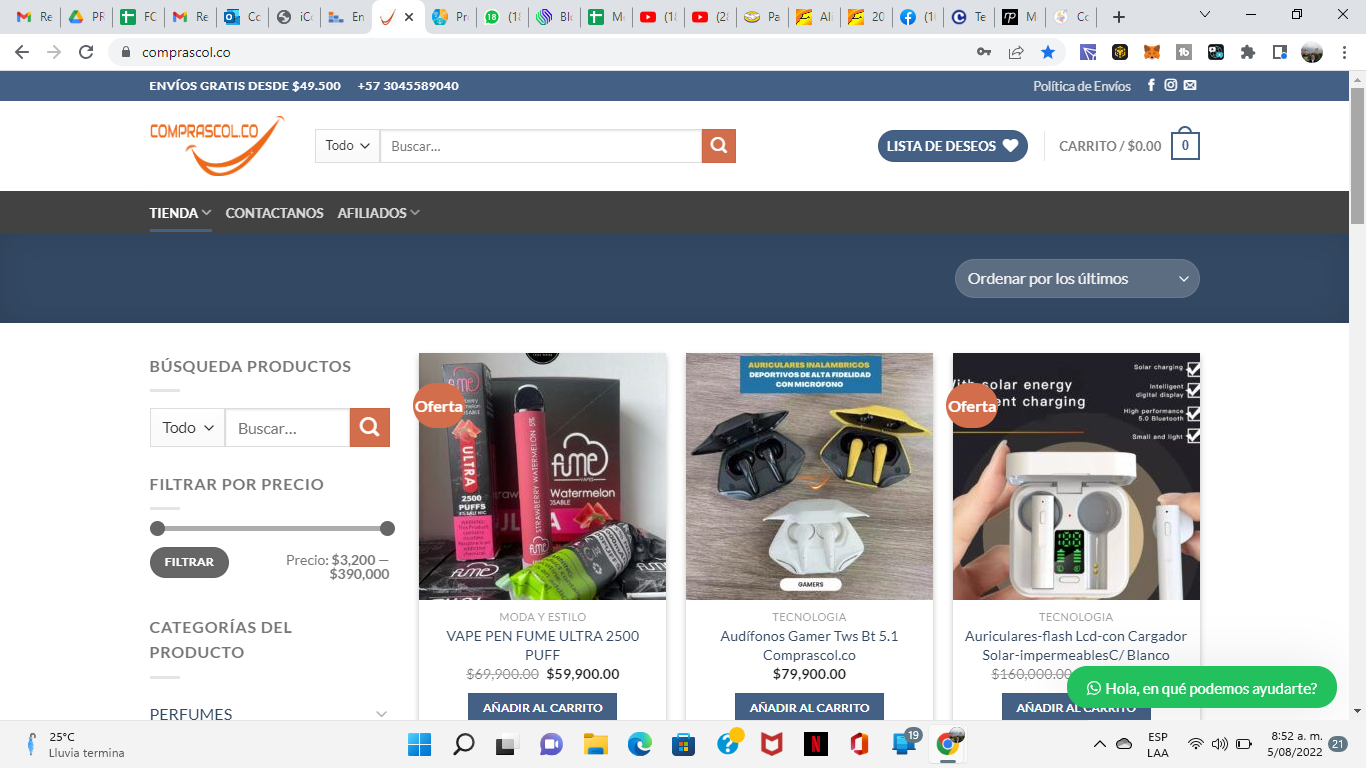Go back to previous page
This screenshot has width=1366, height=768.
pyautogui.click(x=22, y=52)
